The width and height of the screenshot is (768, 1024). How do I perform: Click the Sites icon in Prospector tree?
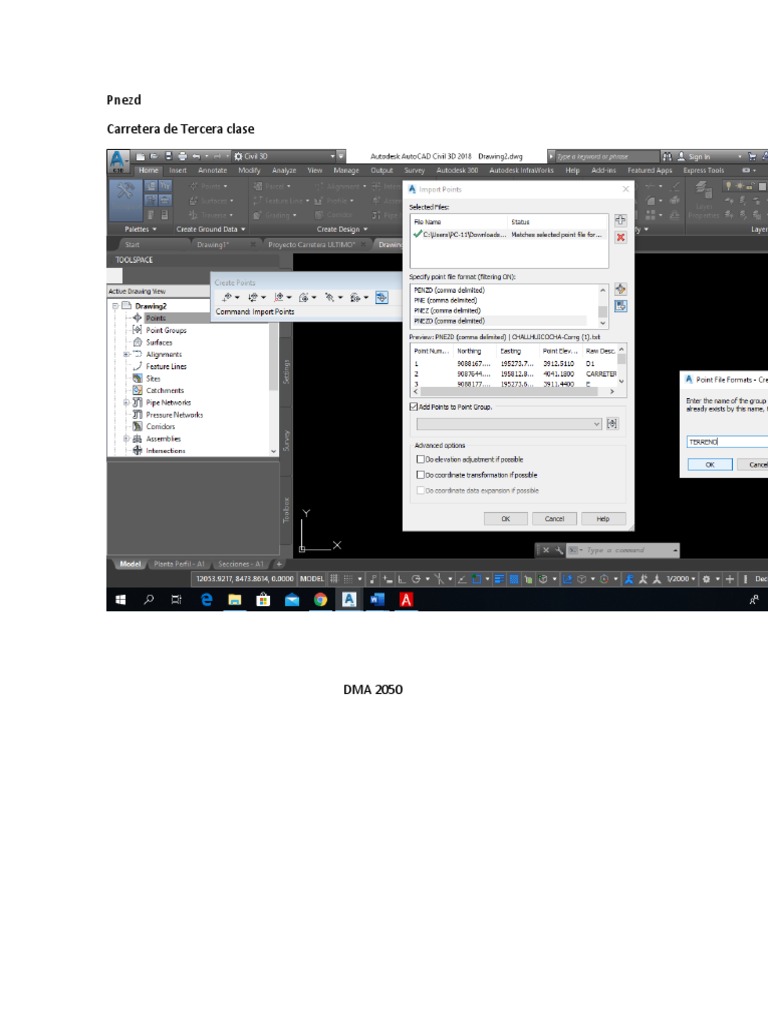[137, 378]
